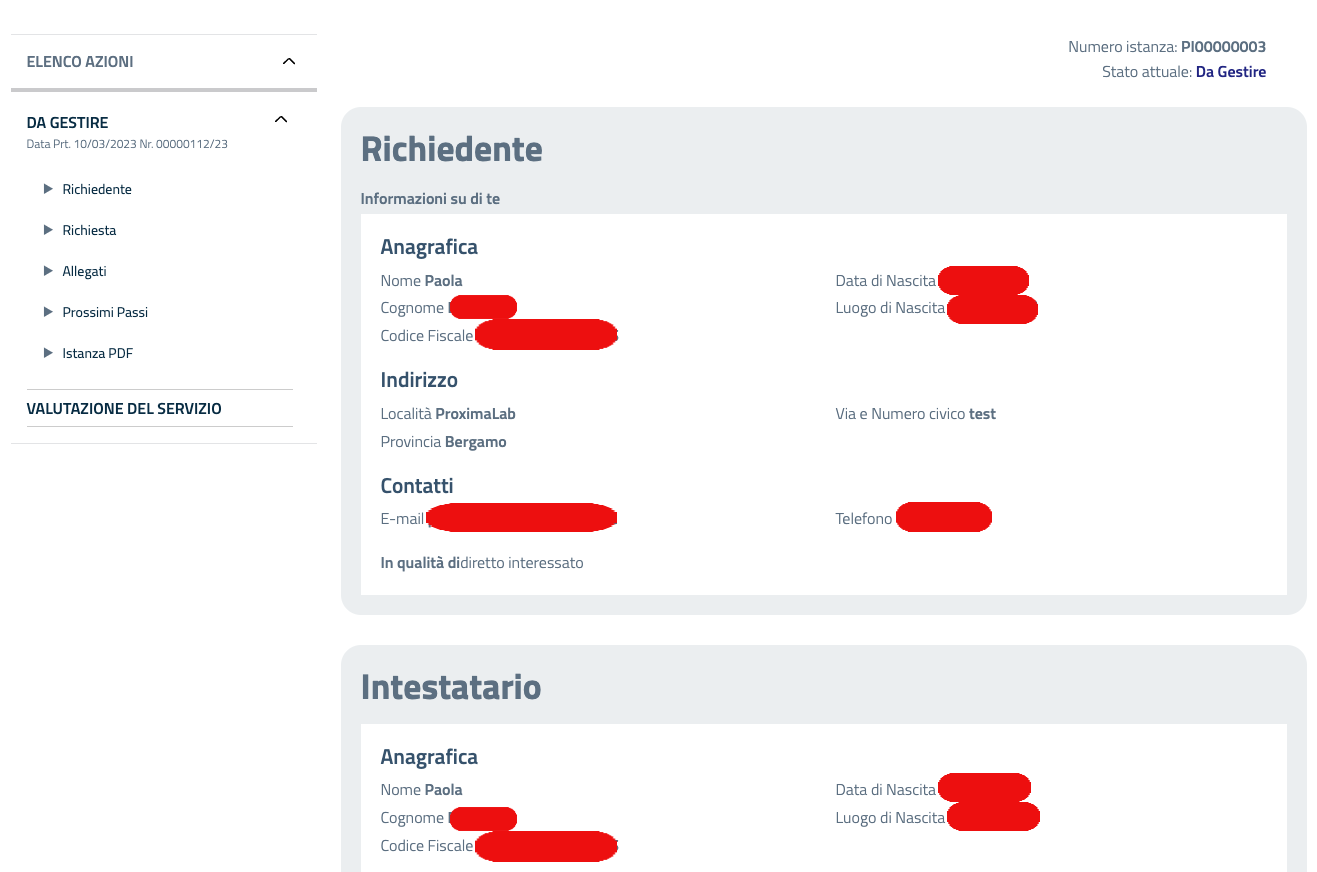Click the instance number PI00000003
The image size is (1317, 872).
coord(1223,47)
